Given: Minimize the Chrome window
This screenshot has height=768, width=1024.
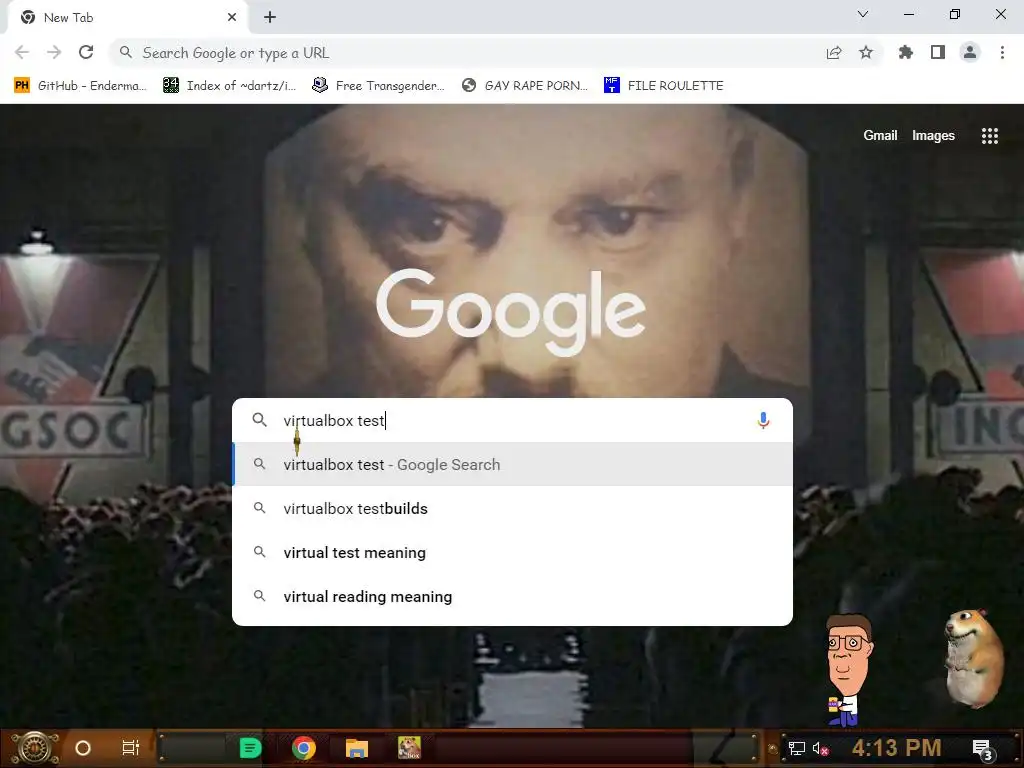Looking at the screenshot, I should (908, 14).
